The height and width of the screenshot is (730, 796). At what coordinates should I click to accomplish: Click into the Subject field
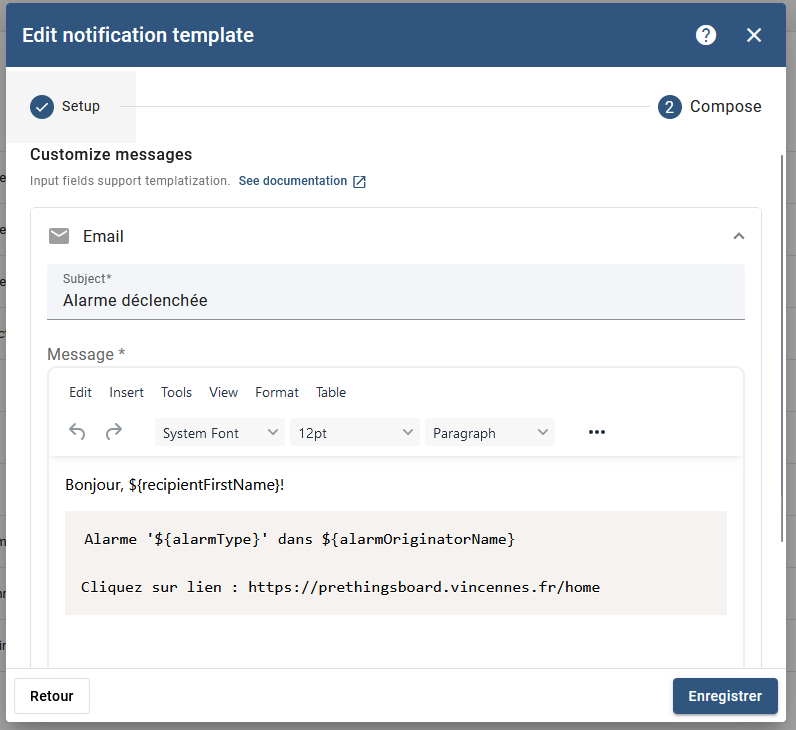pos(396,292)
